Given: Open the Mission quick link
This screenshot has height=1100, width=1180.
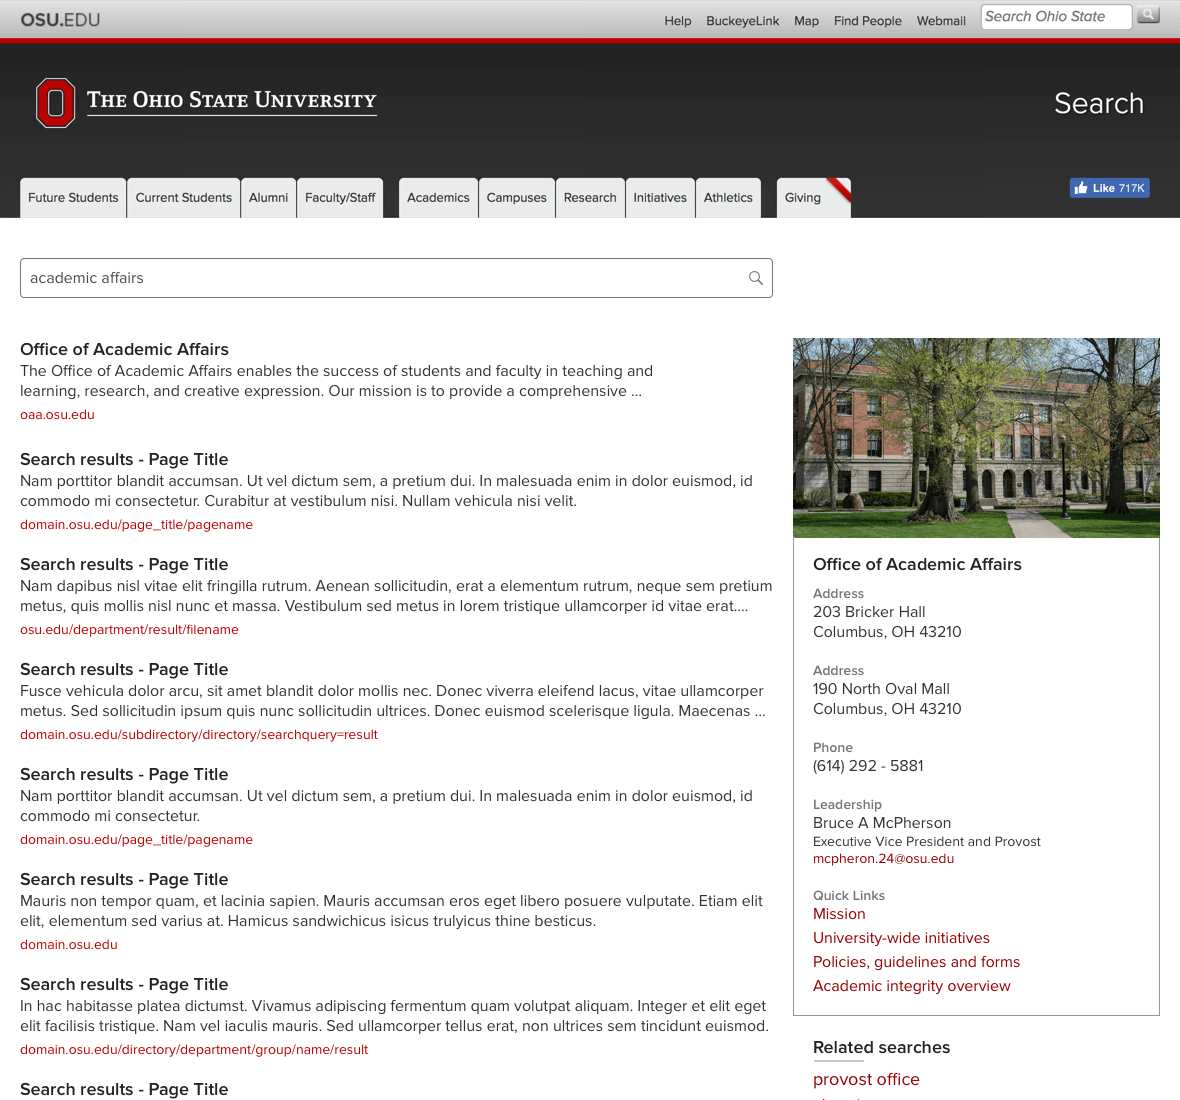Looking at the screenshot, I should (x=839, y=914).
